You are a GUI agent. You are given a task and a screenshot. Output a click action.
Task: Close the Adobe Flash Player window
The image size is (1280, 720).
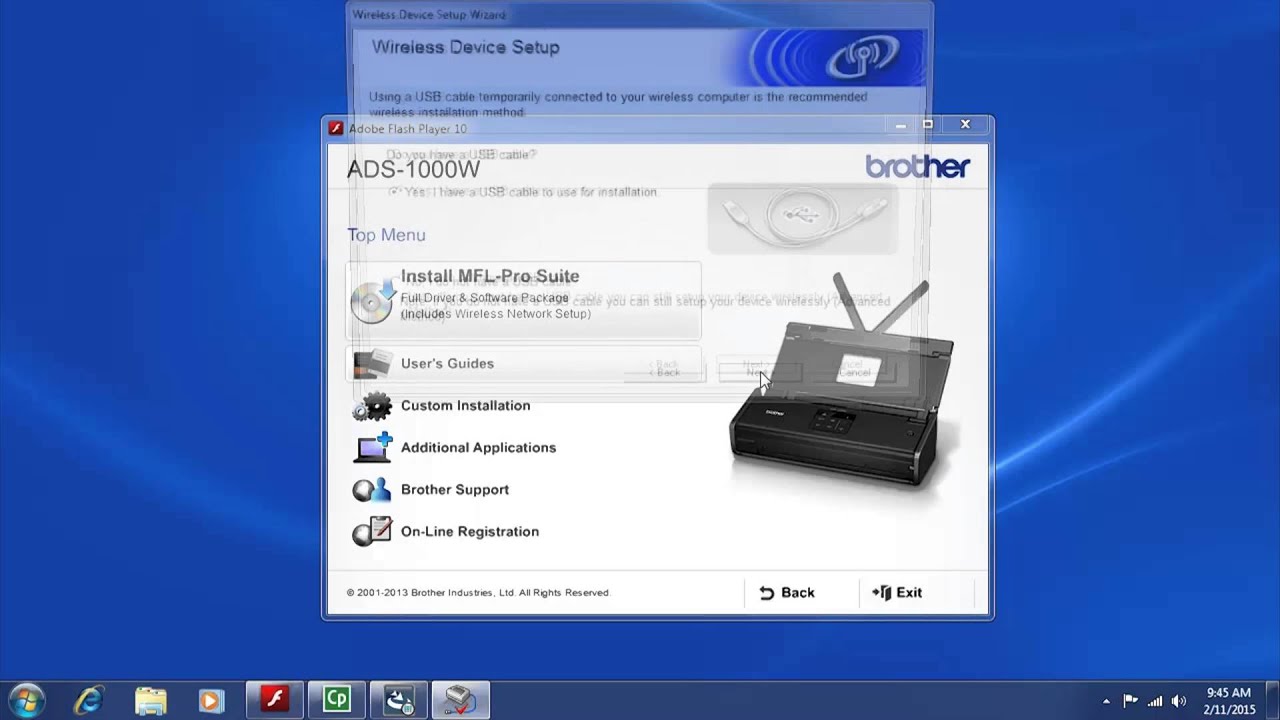(x=965, y=125)
